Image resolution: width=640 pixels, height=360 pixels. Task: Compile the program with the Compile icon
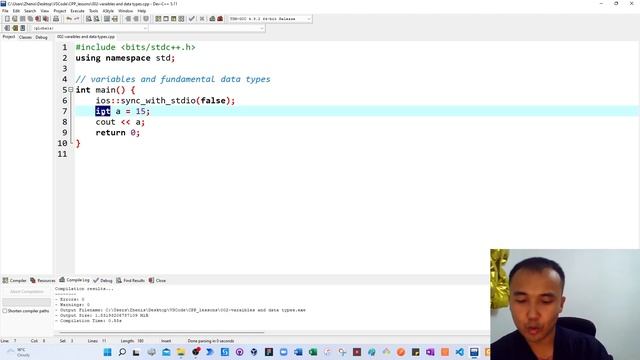pyautogui.click(x=158, y=19)
